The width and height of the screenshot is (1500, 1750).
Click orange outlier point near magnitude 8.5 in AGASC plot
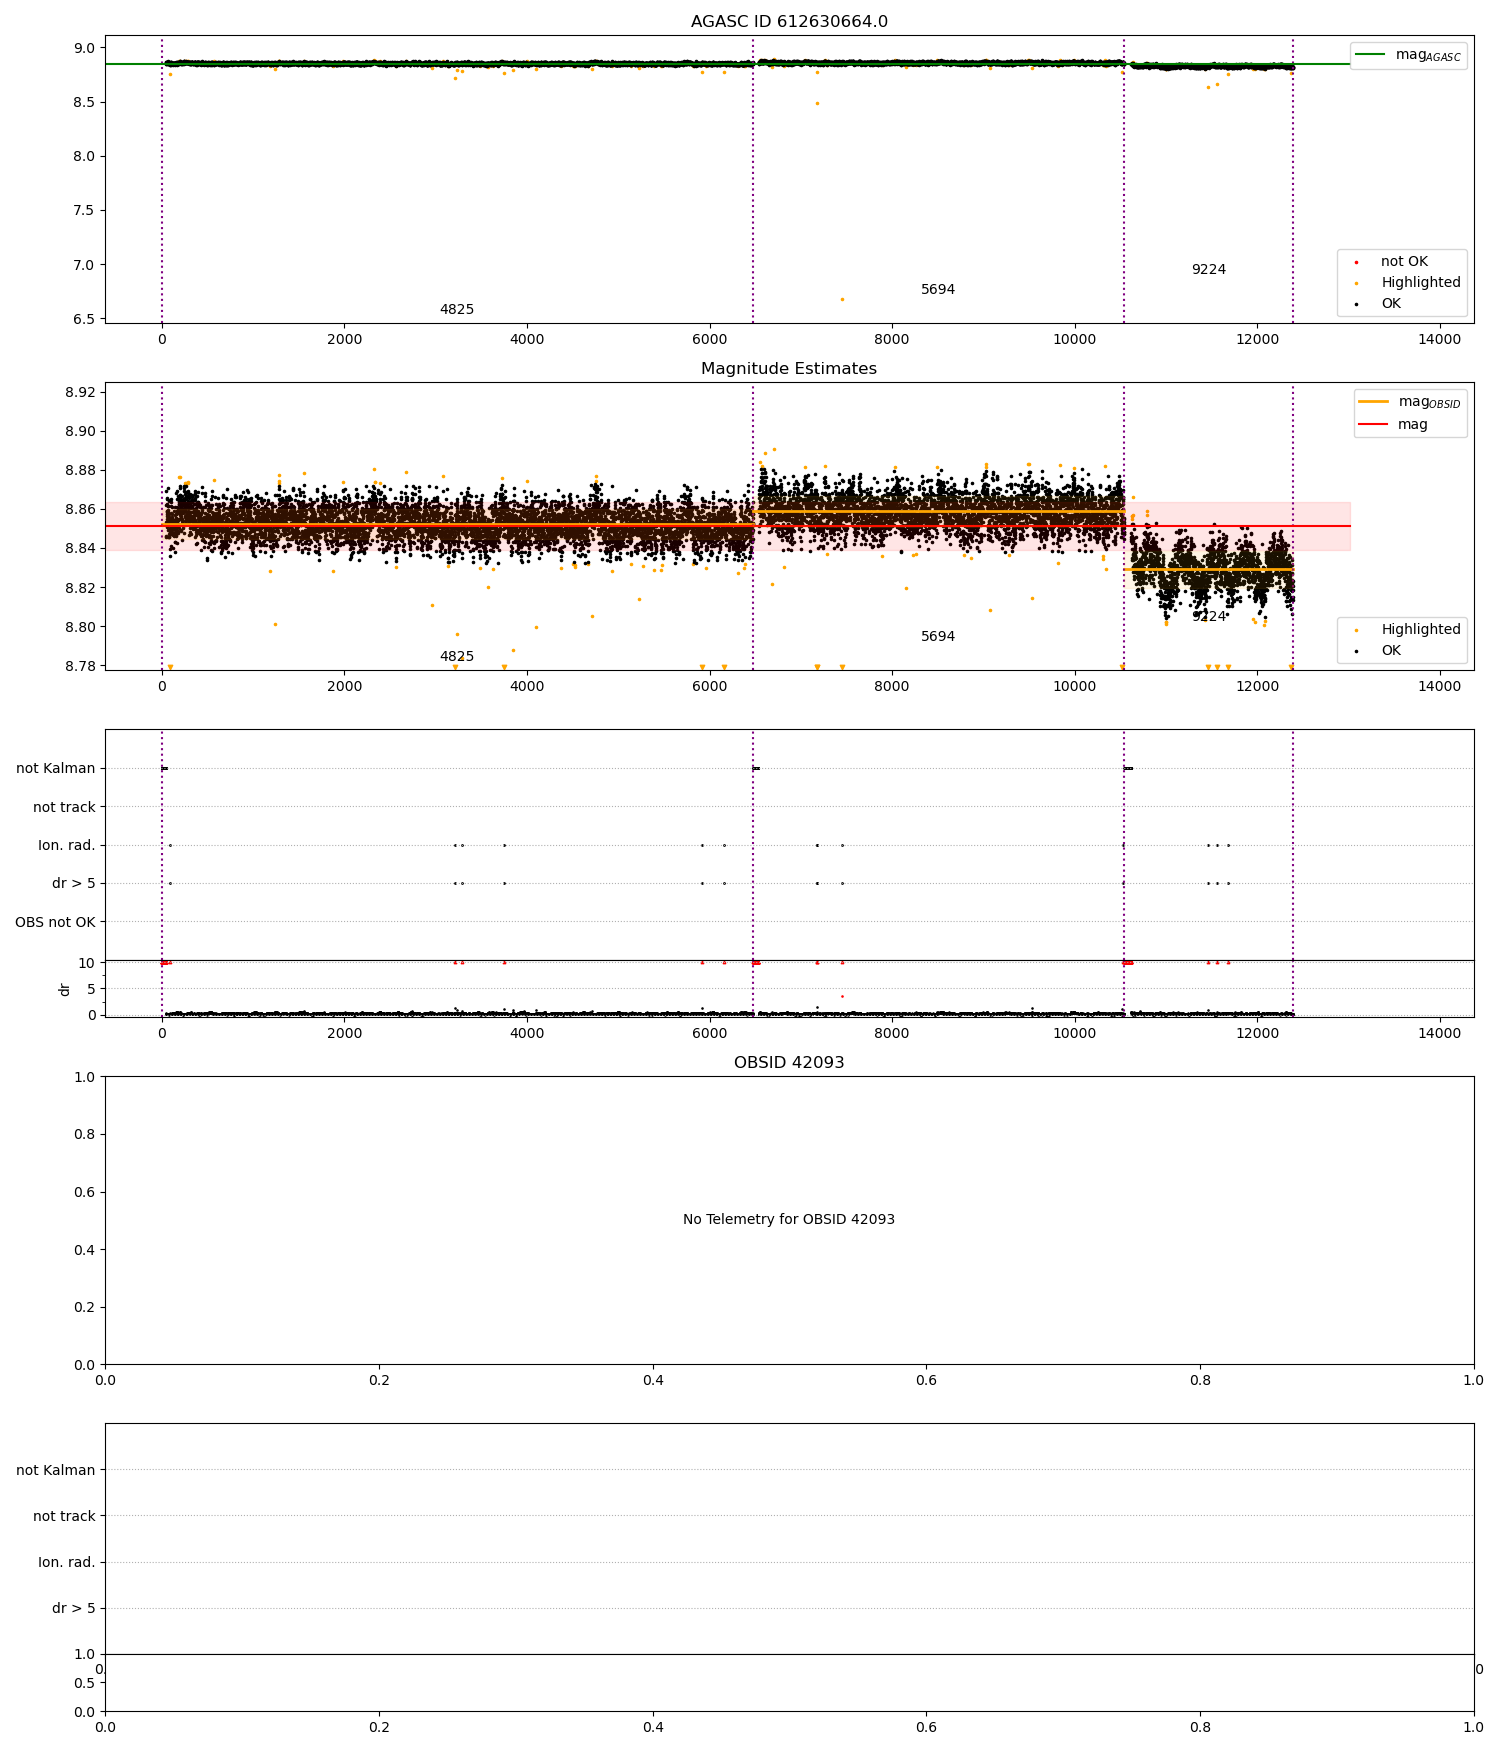pos(817,103)
